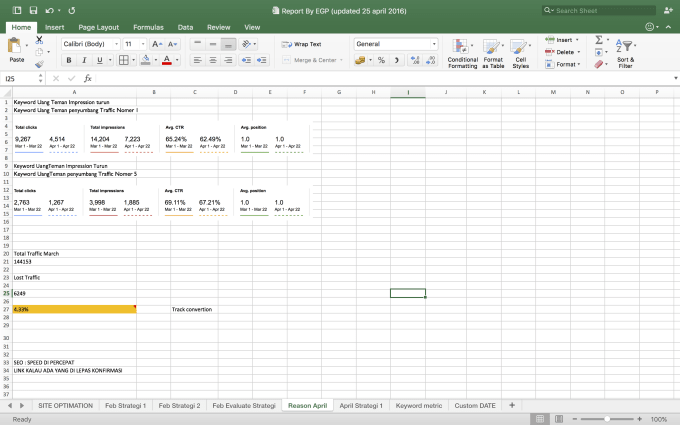Switch to the Insert ribbon tab
The width and height of the screenshot is (680, 425).
(x=54, y=27)
